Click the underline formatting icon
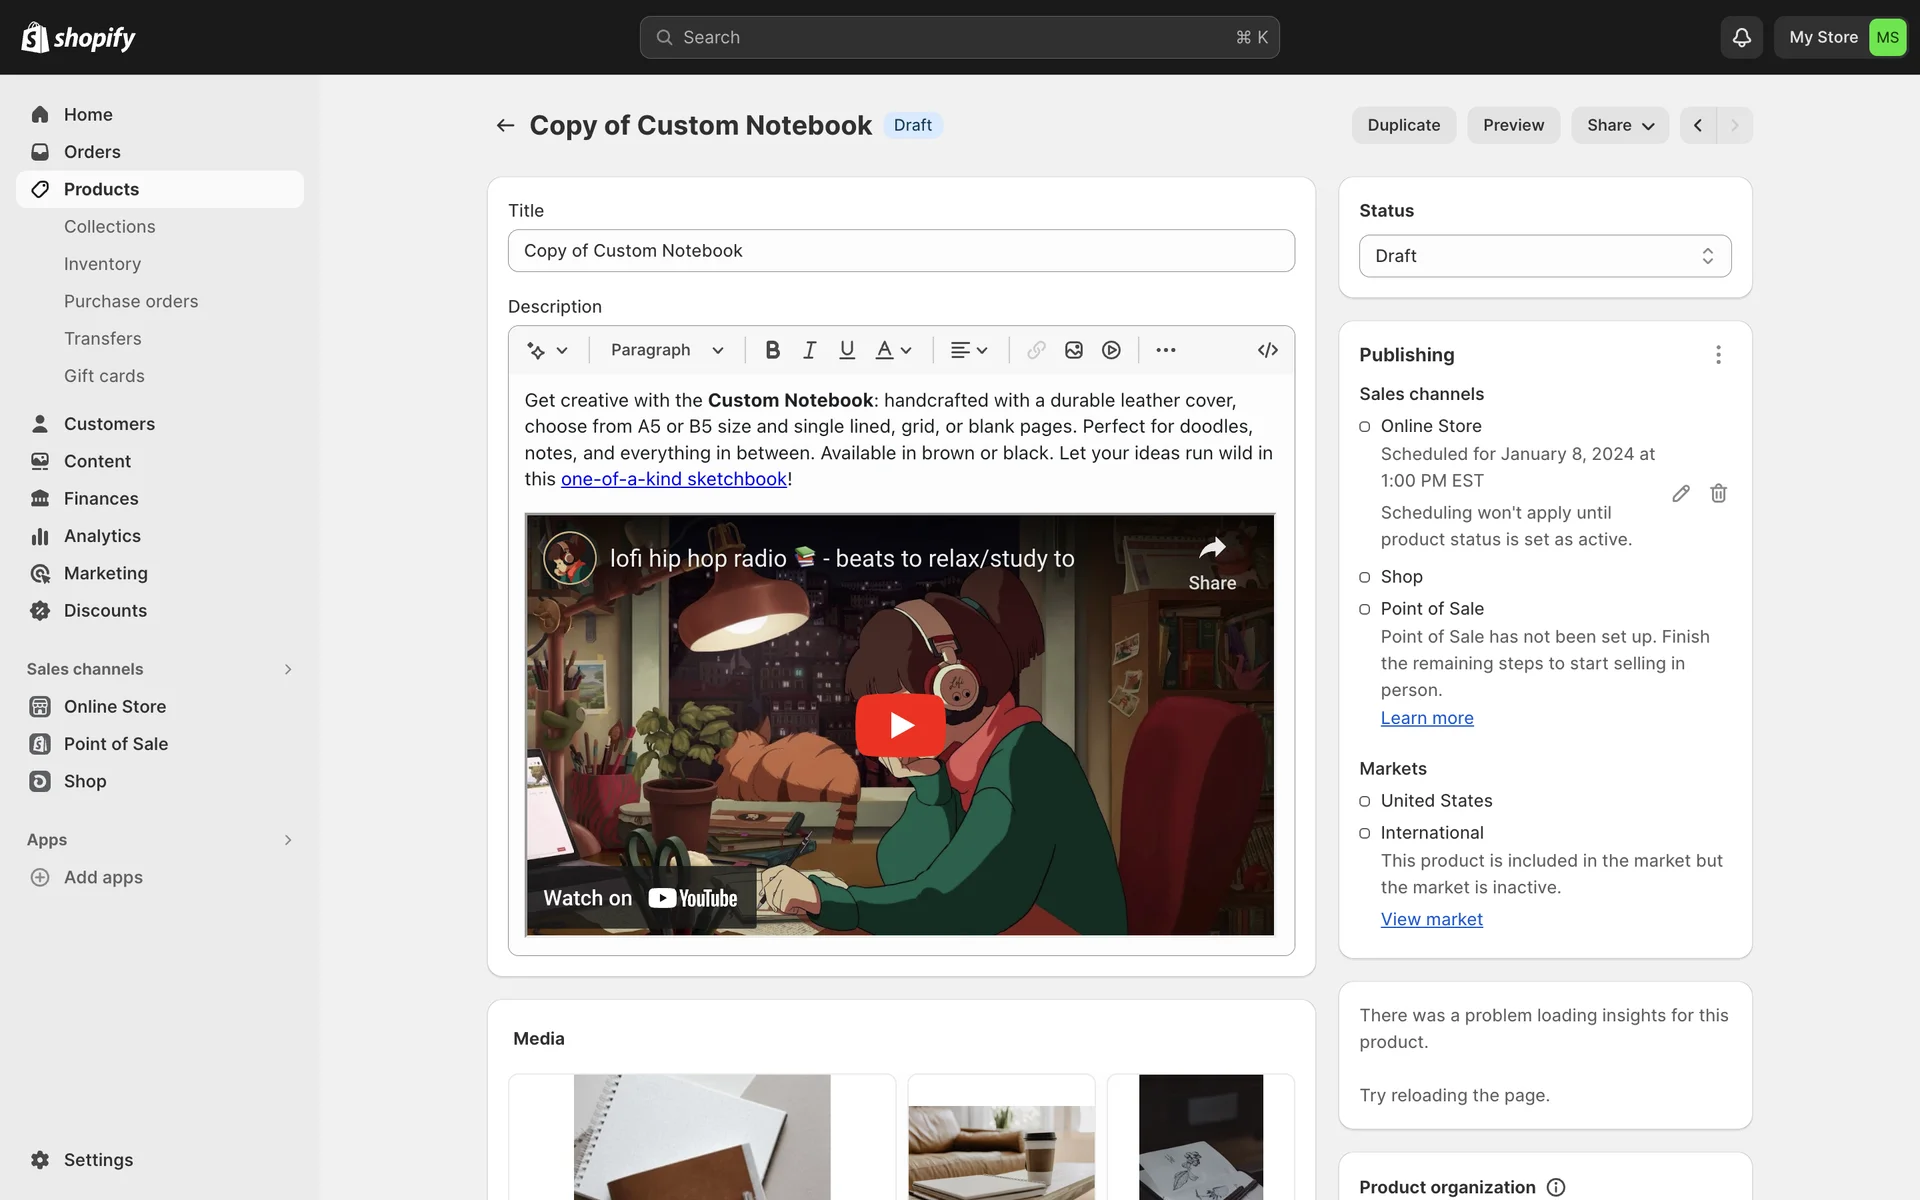The height and width of the screenshot is (1200, 1920). click(847, 350)
